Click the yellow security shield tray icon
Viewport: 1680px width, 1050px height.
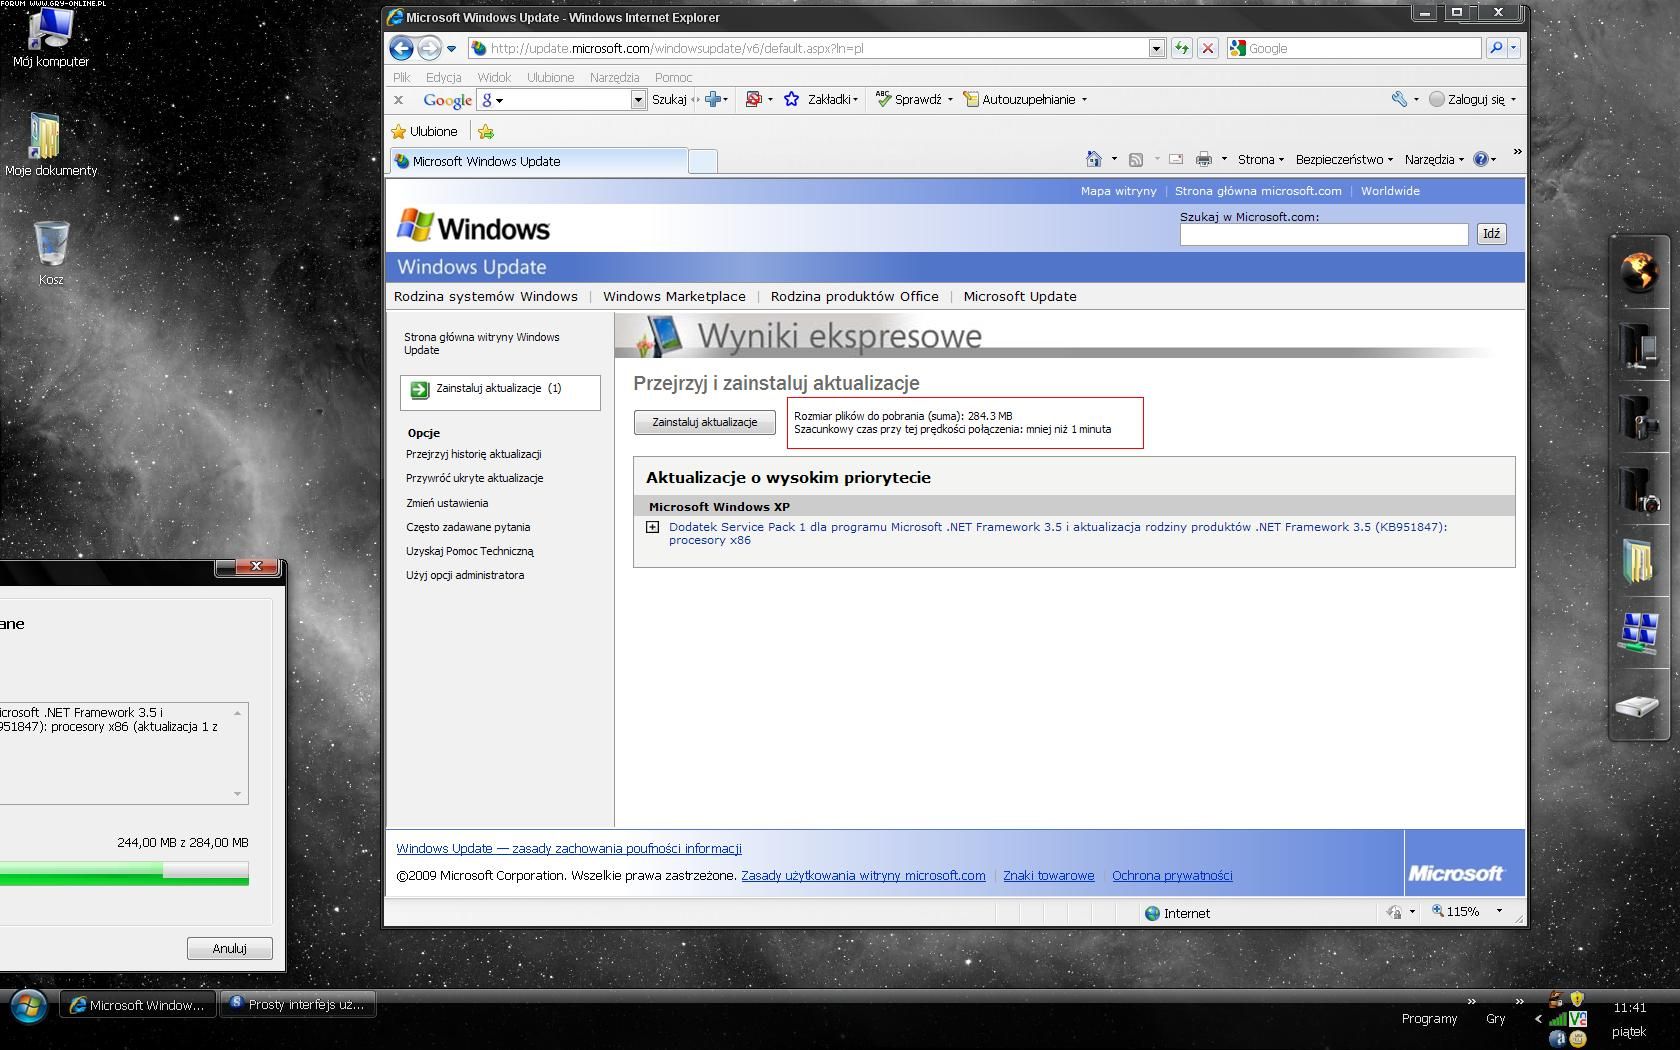[x=1577, y=999]
